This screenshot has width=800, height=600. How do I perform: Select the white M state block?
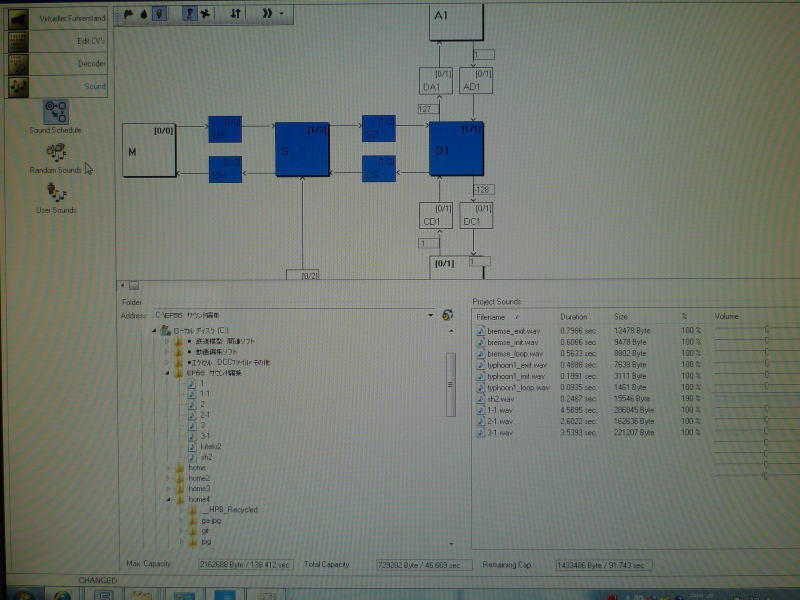149,150
